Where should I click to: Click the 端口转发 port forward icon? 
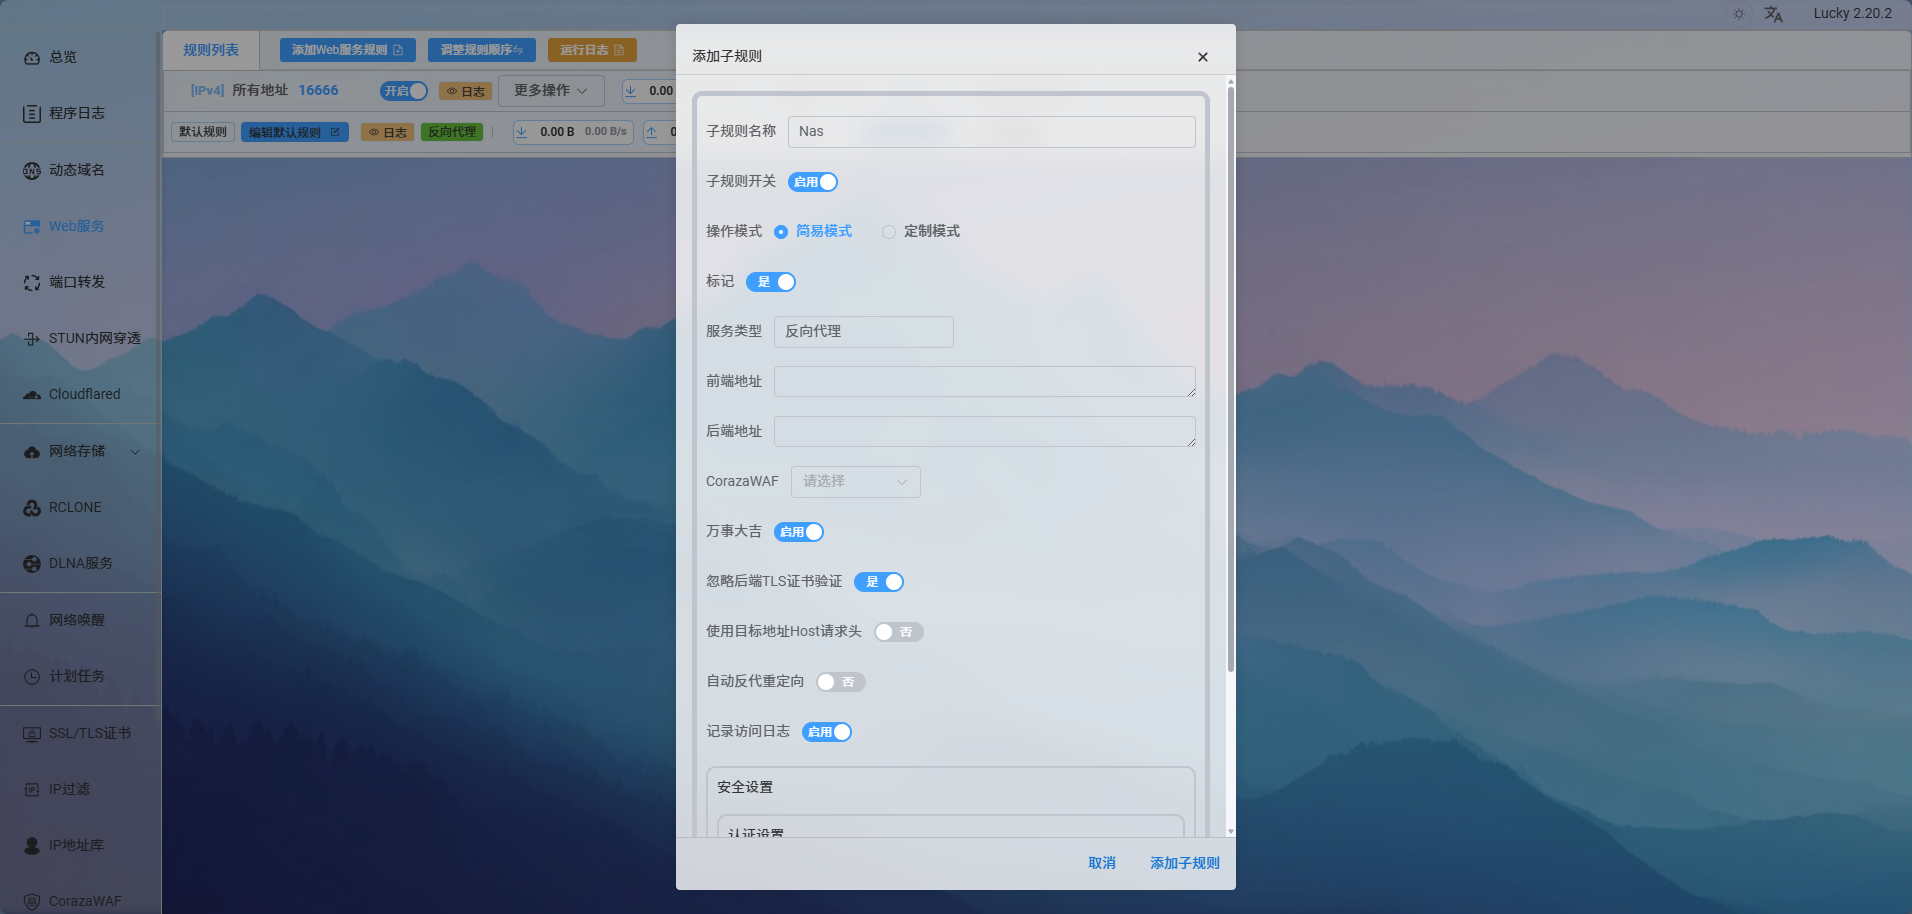[x=32, y=283]
